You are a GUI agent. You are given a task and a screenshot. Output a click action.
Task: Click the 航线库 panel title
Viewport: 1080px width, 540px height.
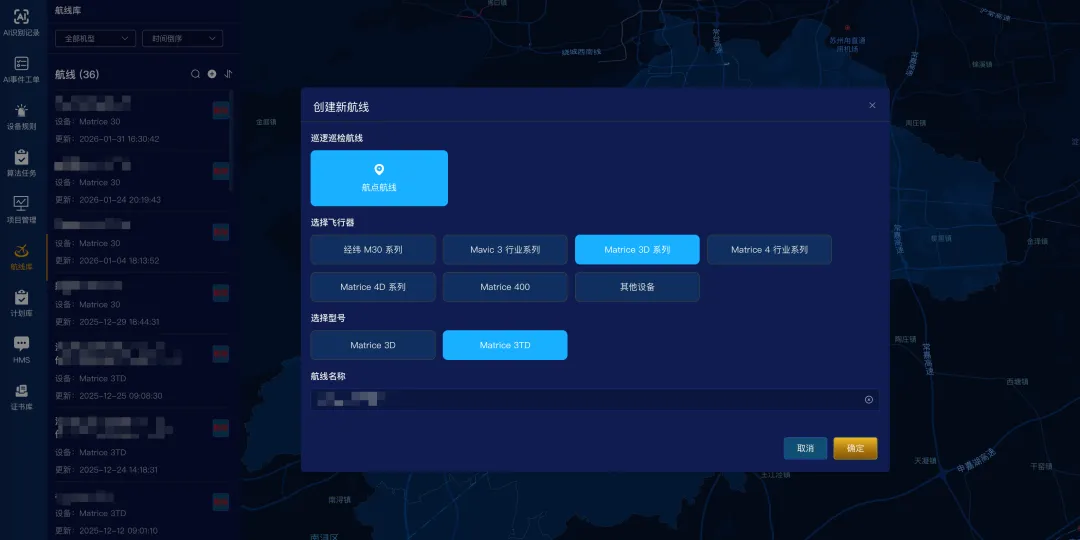pos(68,10)
